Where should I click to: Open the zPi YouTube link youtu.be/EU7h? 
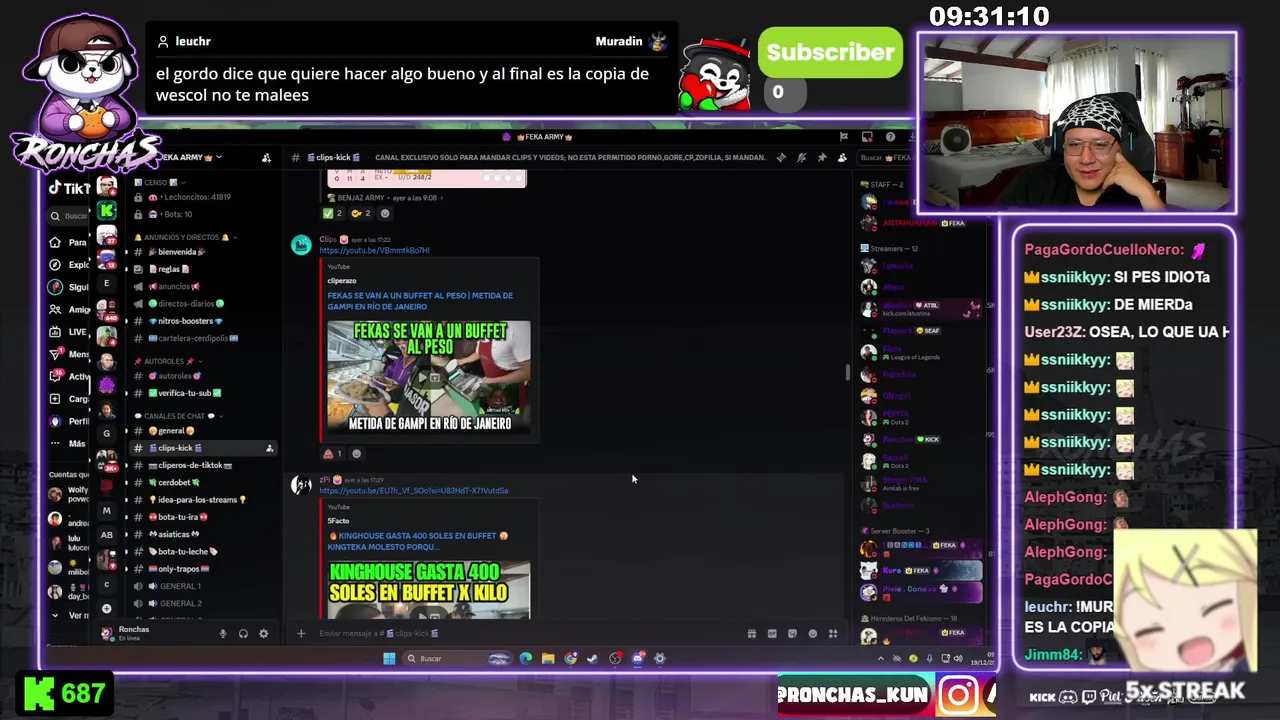pyautogui.click(x=414, y=491)
